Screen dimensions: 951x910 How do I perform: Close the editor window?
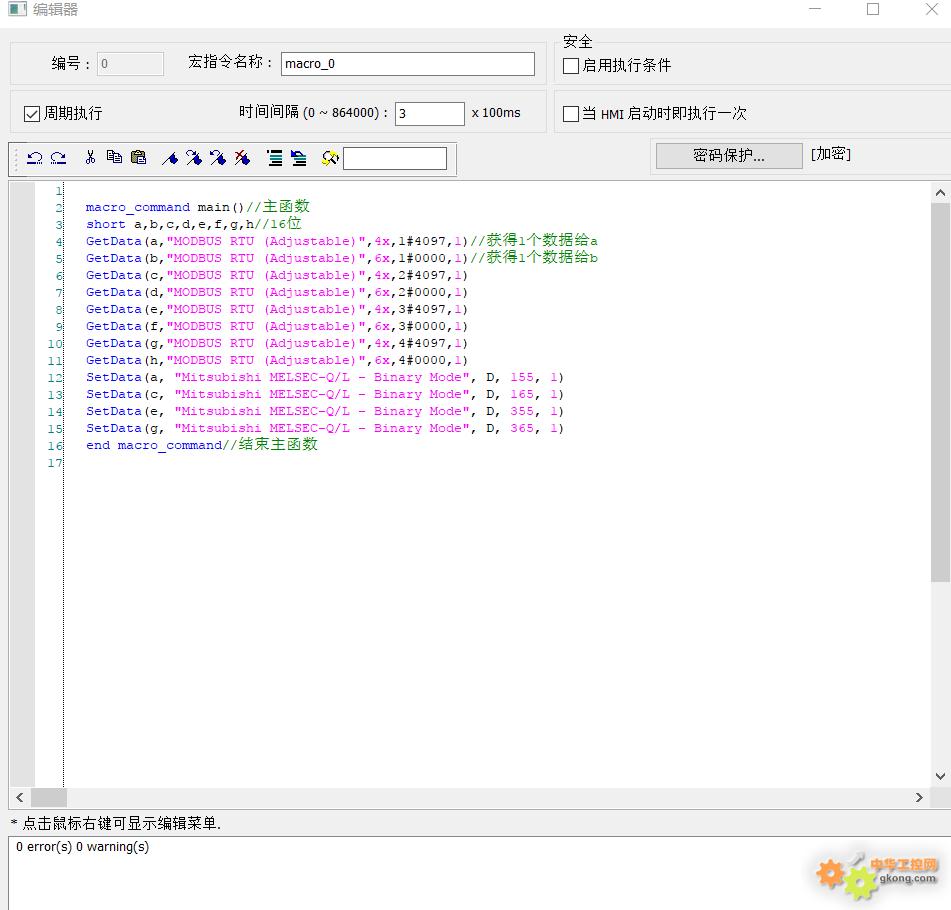(x=932, y=8)
